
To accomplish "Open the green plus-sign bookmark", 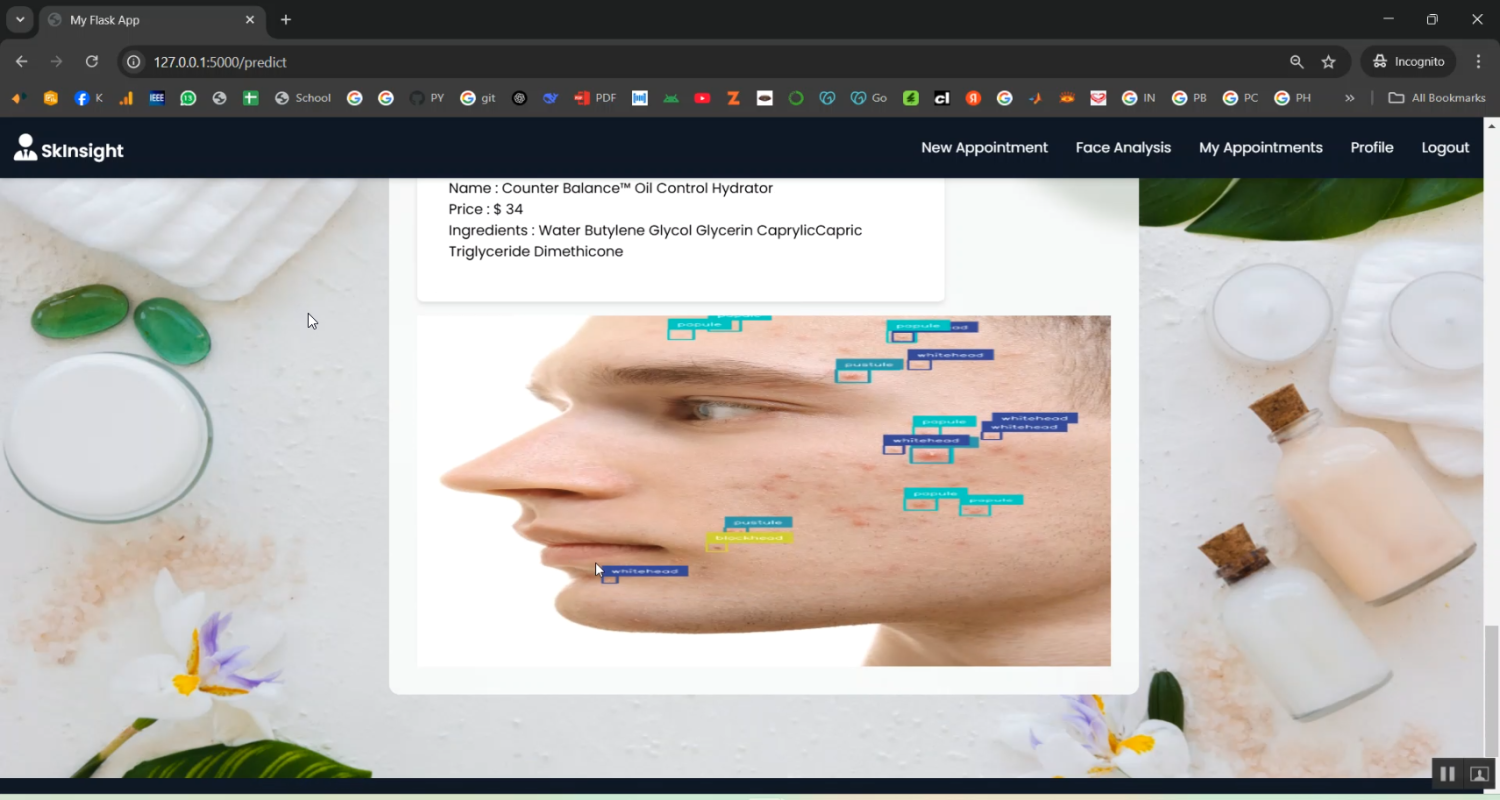I will (x=251, y=98).
